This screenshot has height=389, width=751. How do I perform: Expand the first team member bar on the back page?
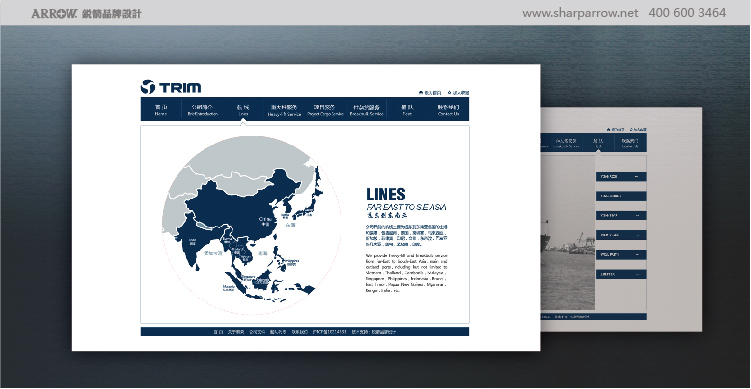click(621, 177)
